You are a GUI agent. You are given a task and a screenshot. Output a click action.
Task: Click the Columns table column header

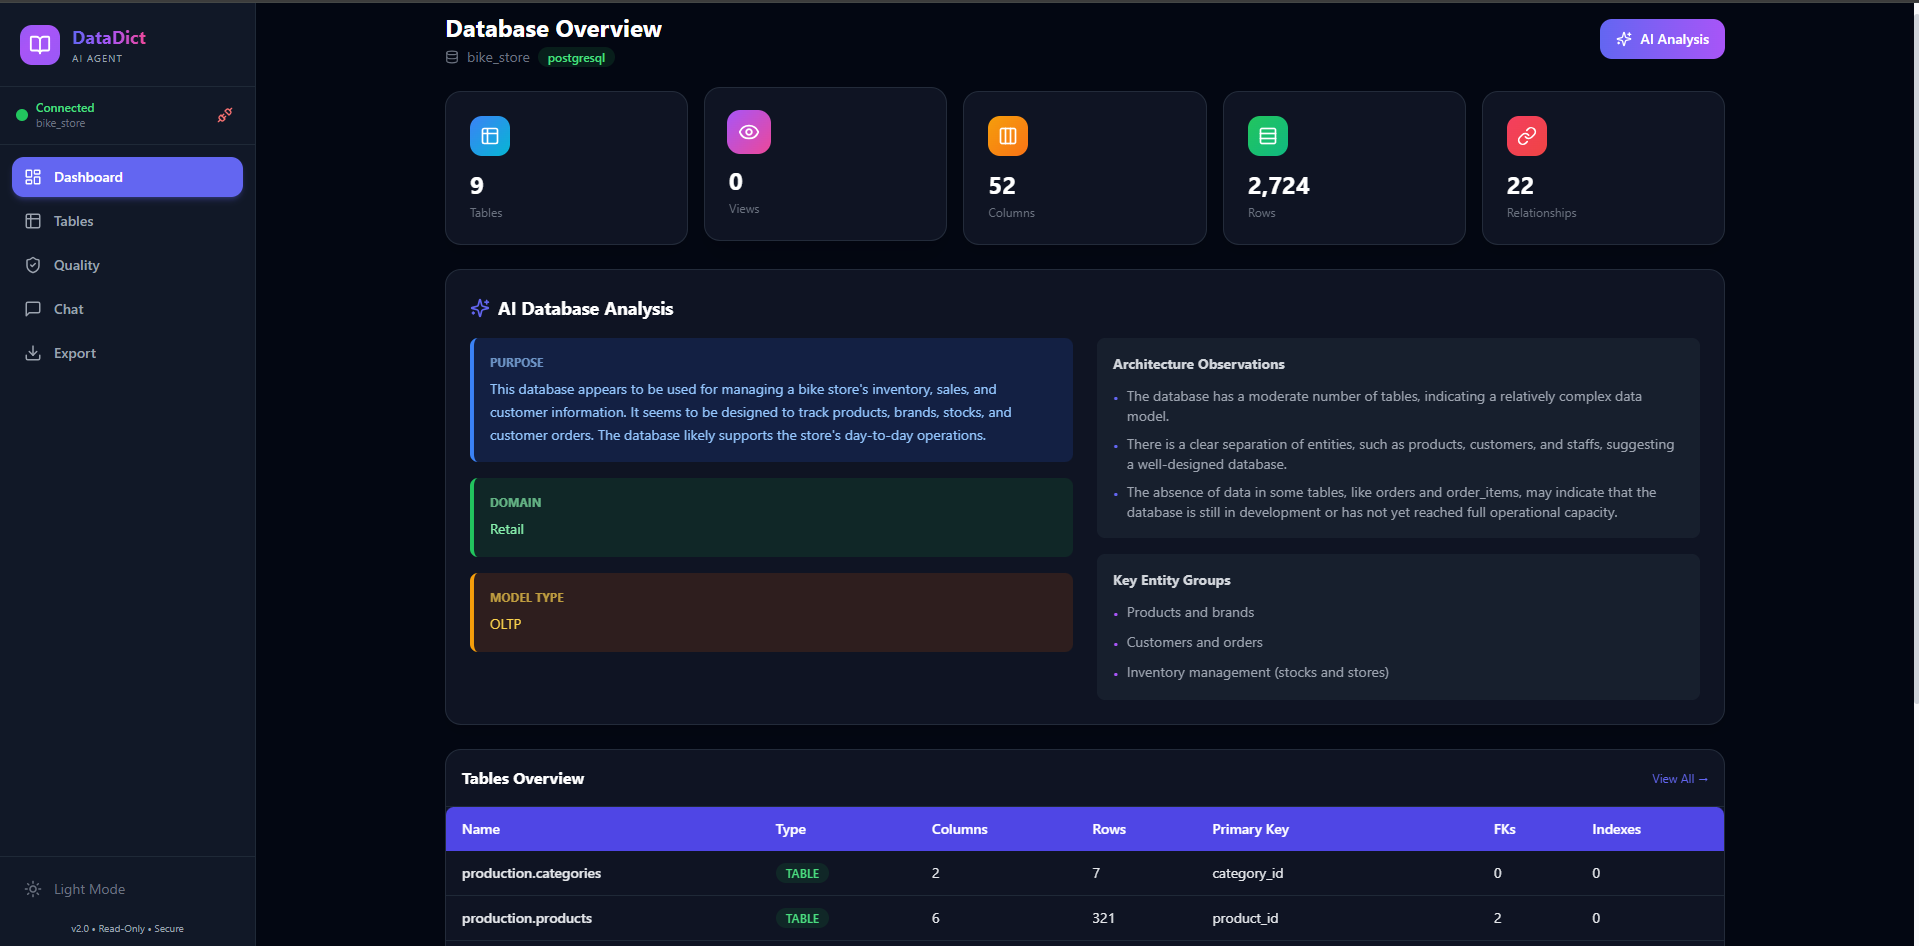959,829
